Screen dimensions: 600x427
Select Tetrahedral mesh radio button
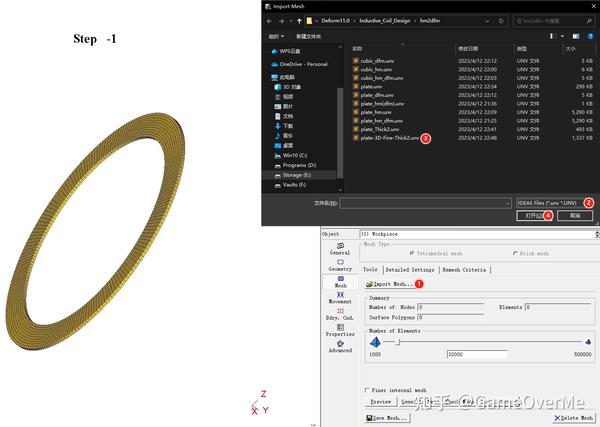412,253
